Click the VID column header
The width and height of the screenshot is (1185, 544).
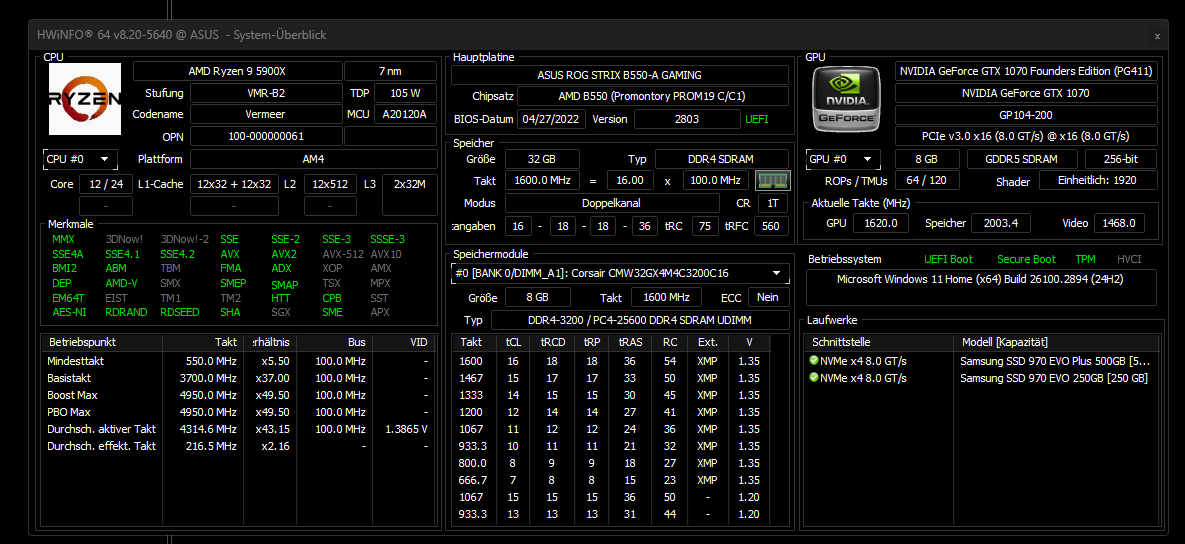pos(404,342)
